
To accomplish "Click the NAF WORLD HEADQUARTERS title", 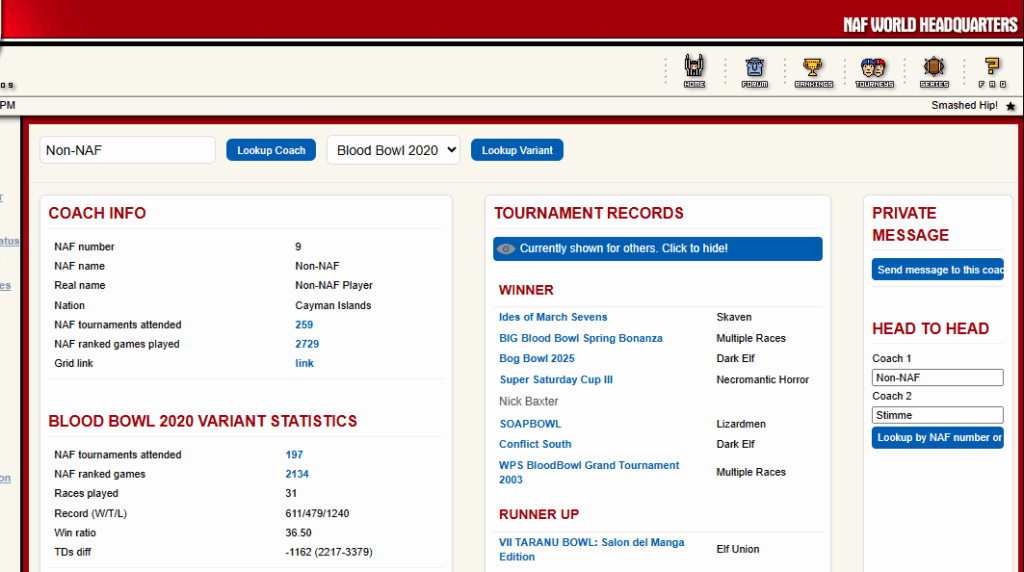I will point(930,25).
